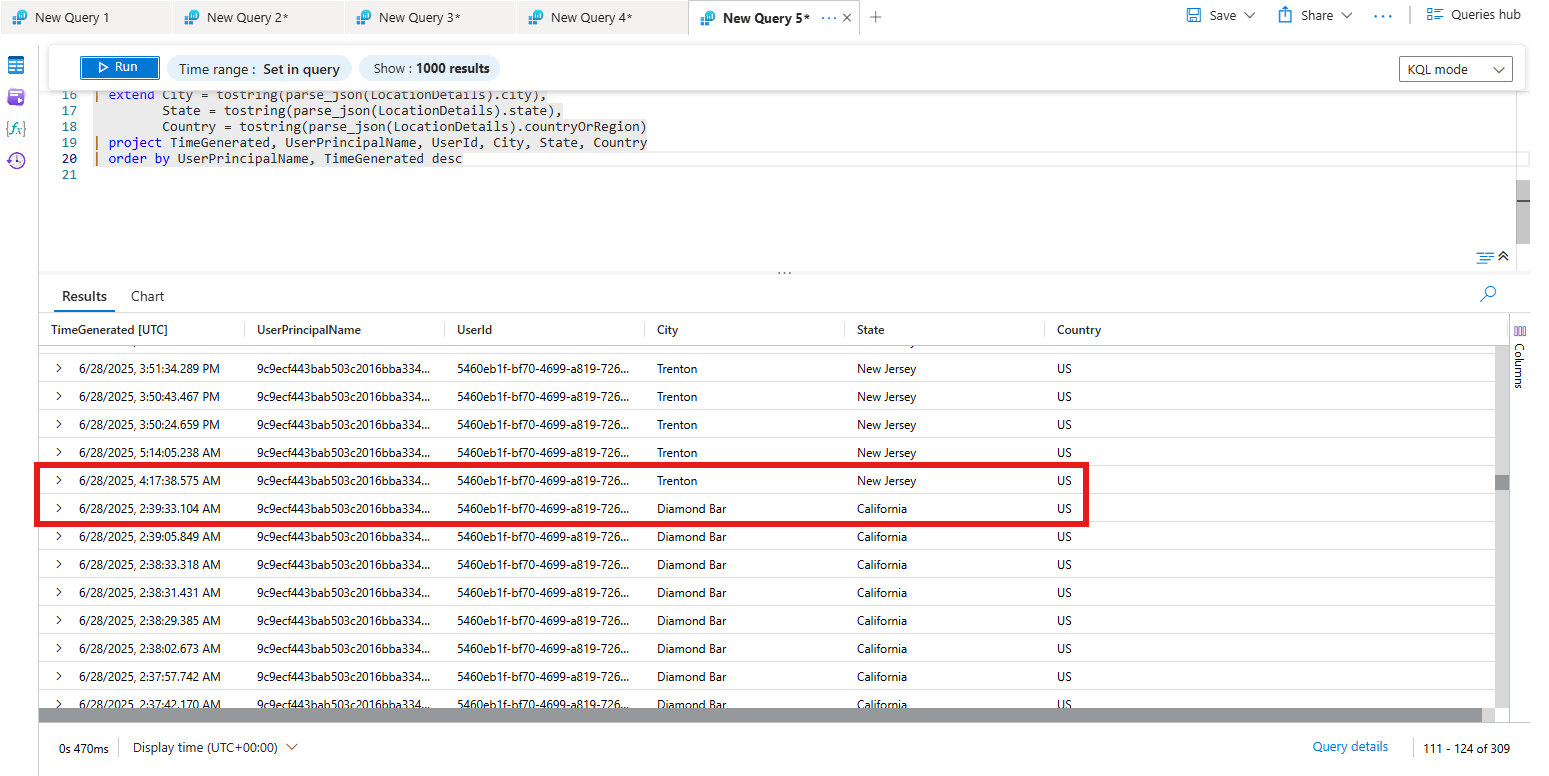
Task: Switch to the New Query 4 tab
Action: pyautogui.click(x=590, y=17)
